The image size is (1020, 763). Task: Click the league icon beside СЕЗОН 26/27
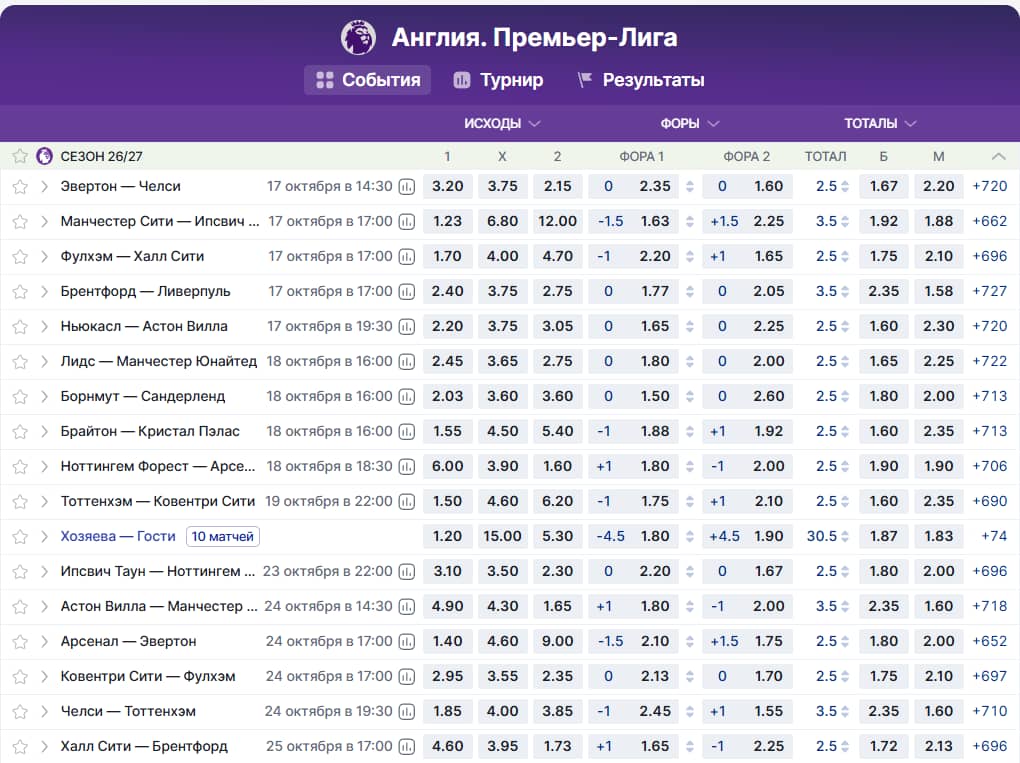pos(44,156)
